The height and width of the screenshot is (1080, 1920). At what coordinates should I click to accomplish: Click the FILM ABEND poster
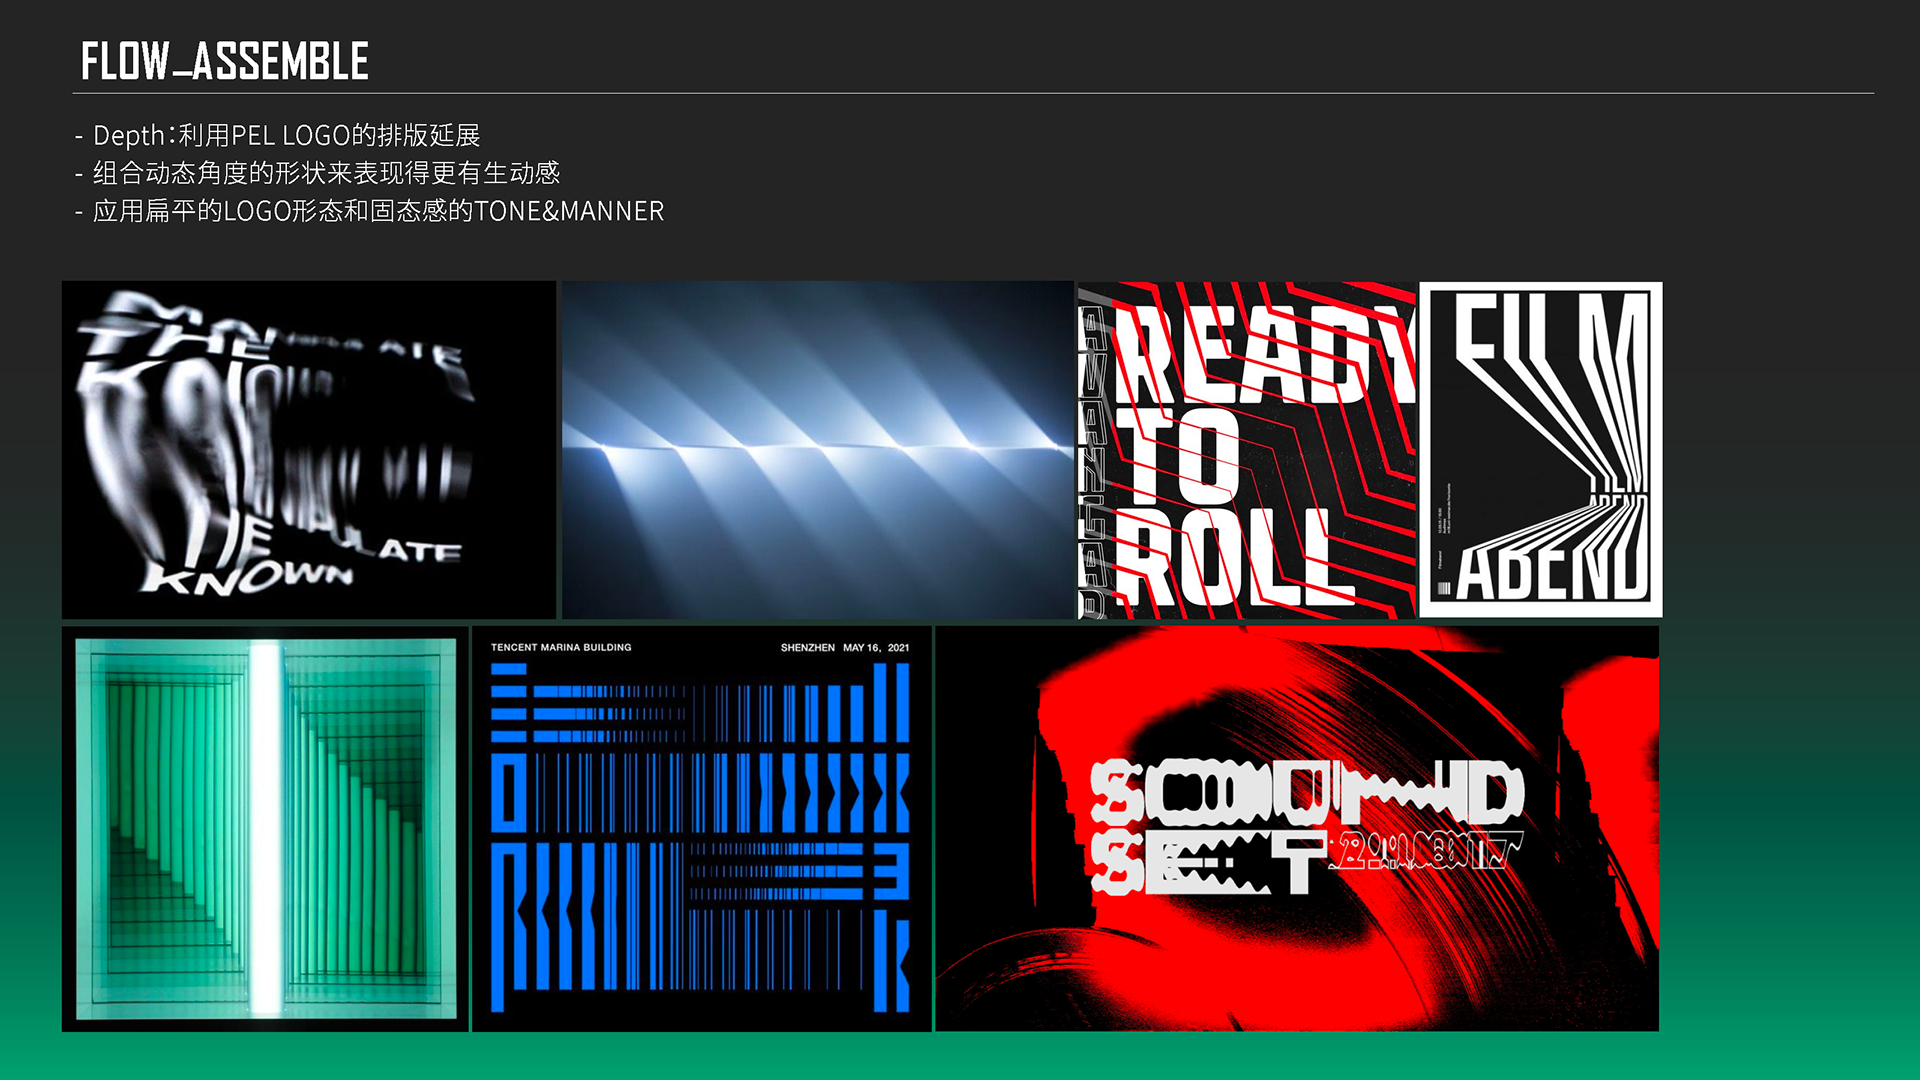1540,450
